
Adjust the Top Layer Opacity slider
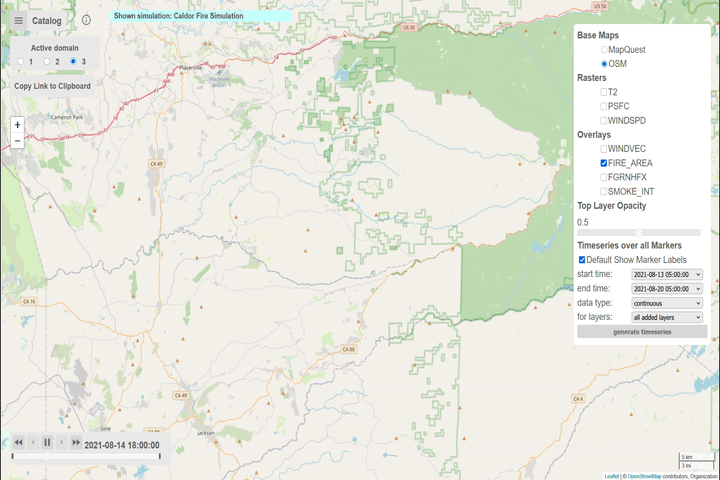point(639,233)
